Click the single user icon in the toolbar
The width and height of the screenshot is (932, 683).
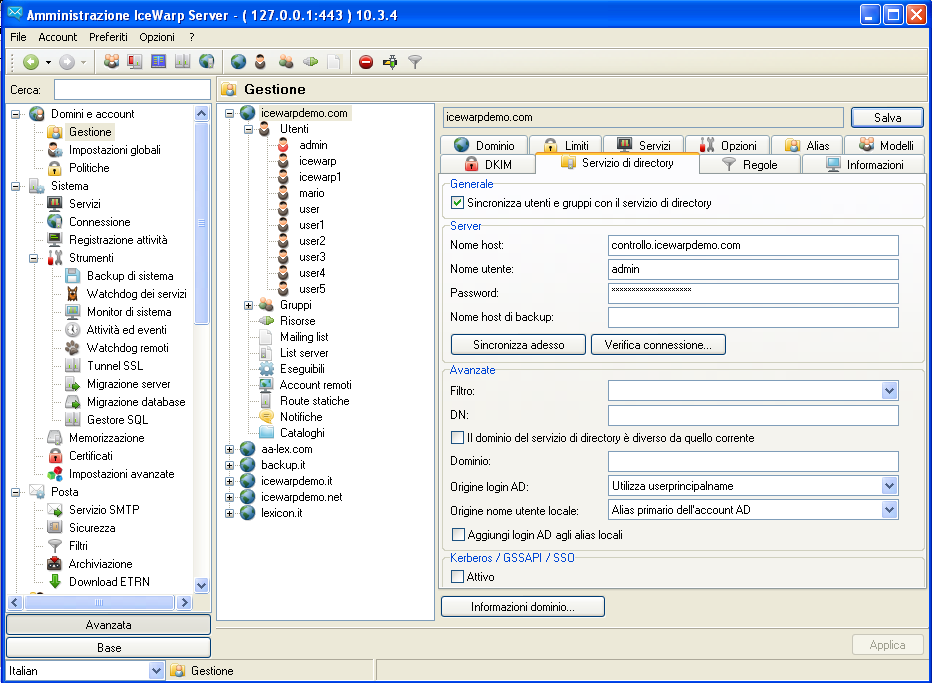tap(260, 62)
